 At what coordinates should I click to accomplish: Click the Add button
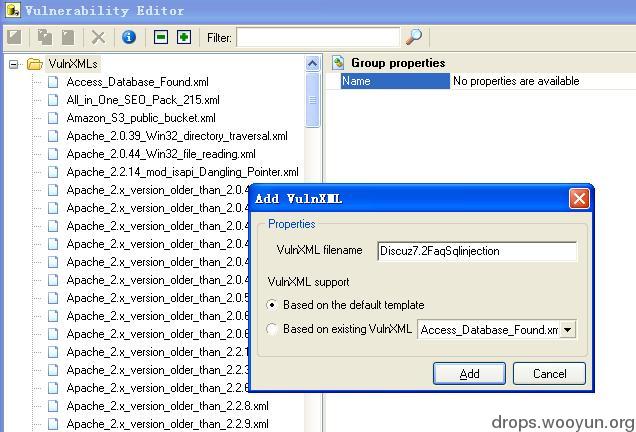point(469,374)
